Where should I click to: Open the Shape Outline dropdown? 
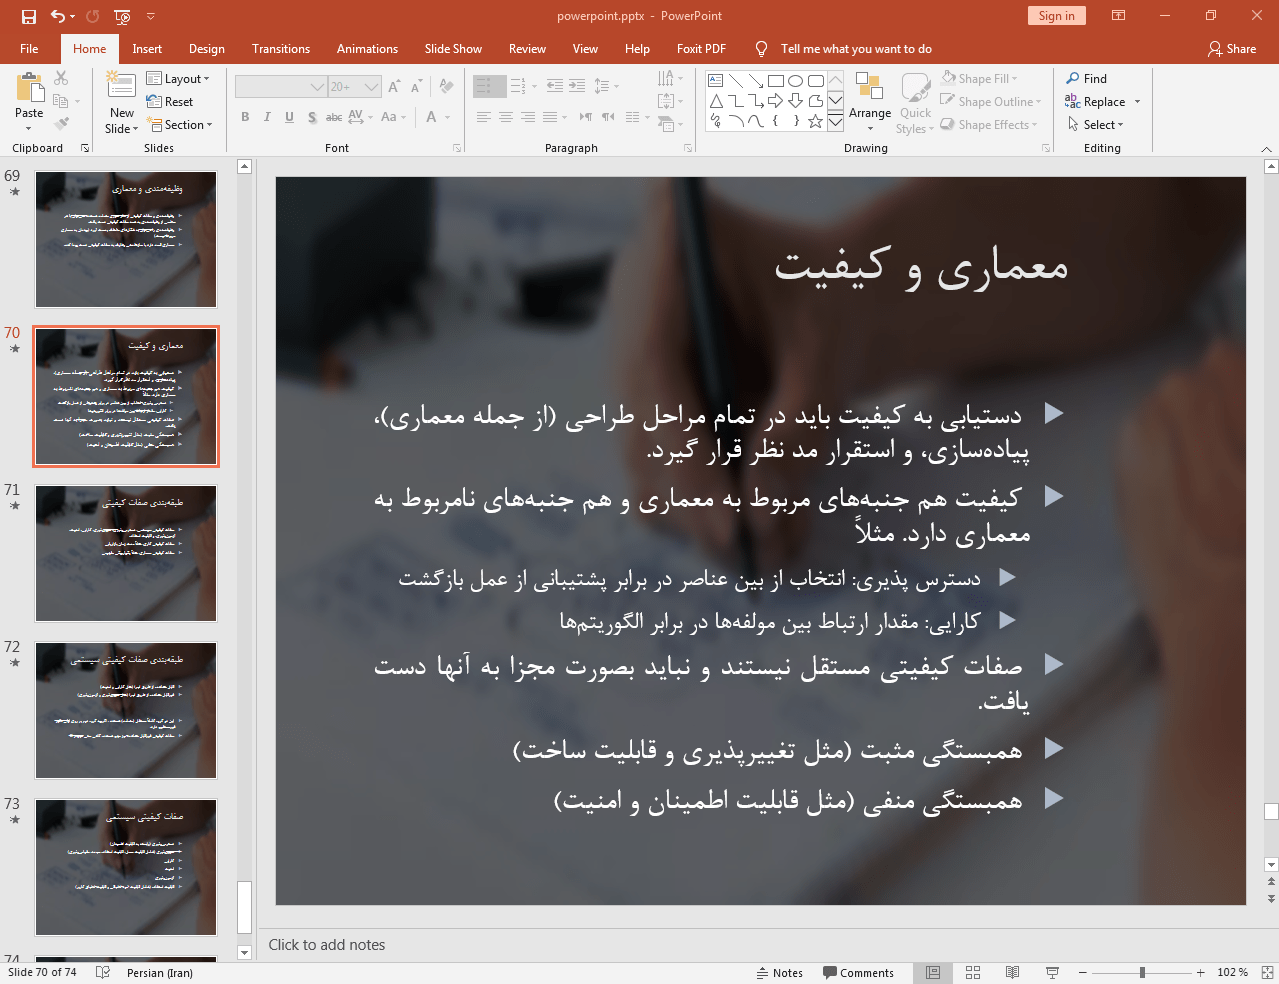[991, 101]
